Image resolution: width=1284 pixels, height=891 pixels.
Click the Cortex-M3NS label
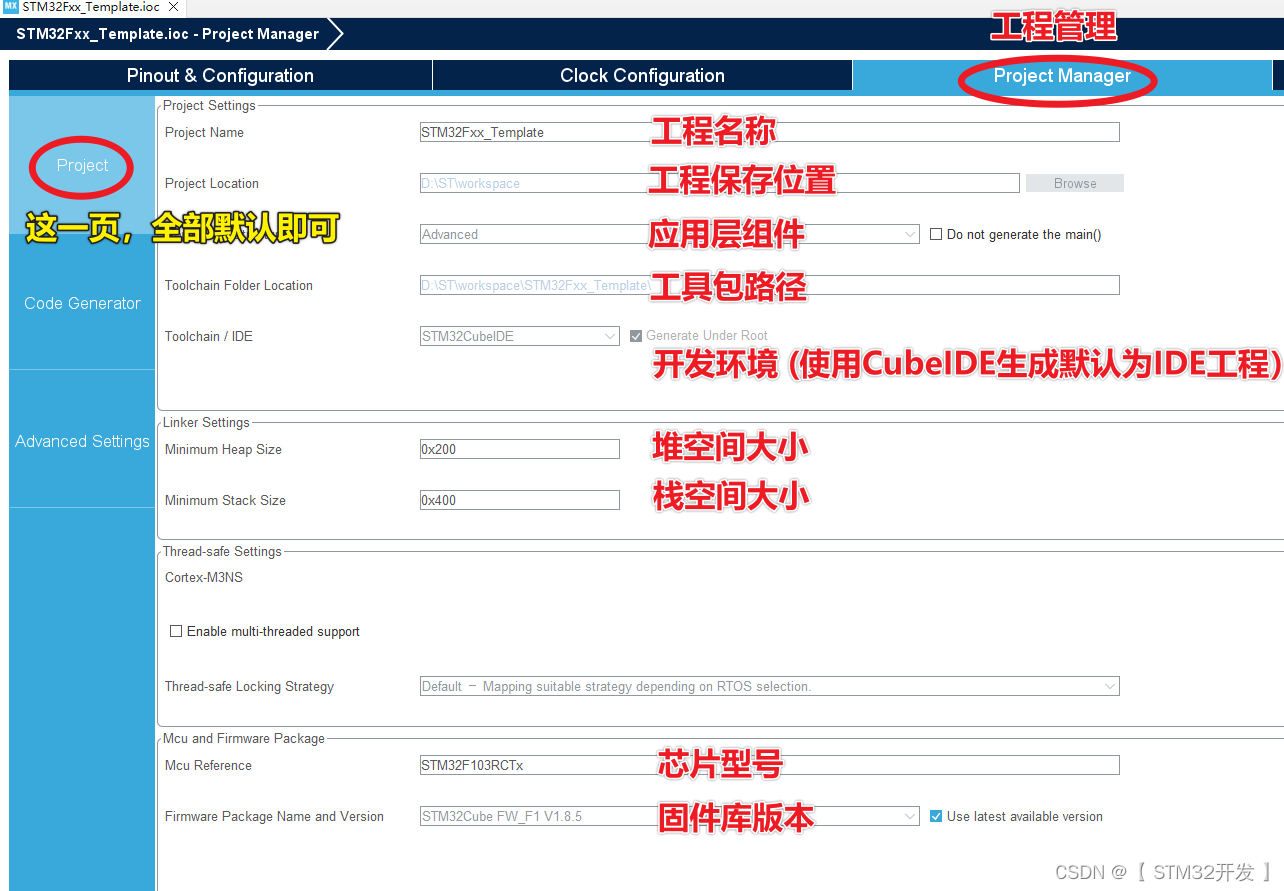204,577
